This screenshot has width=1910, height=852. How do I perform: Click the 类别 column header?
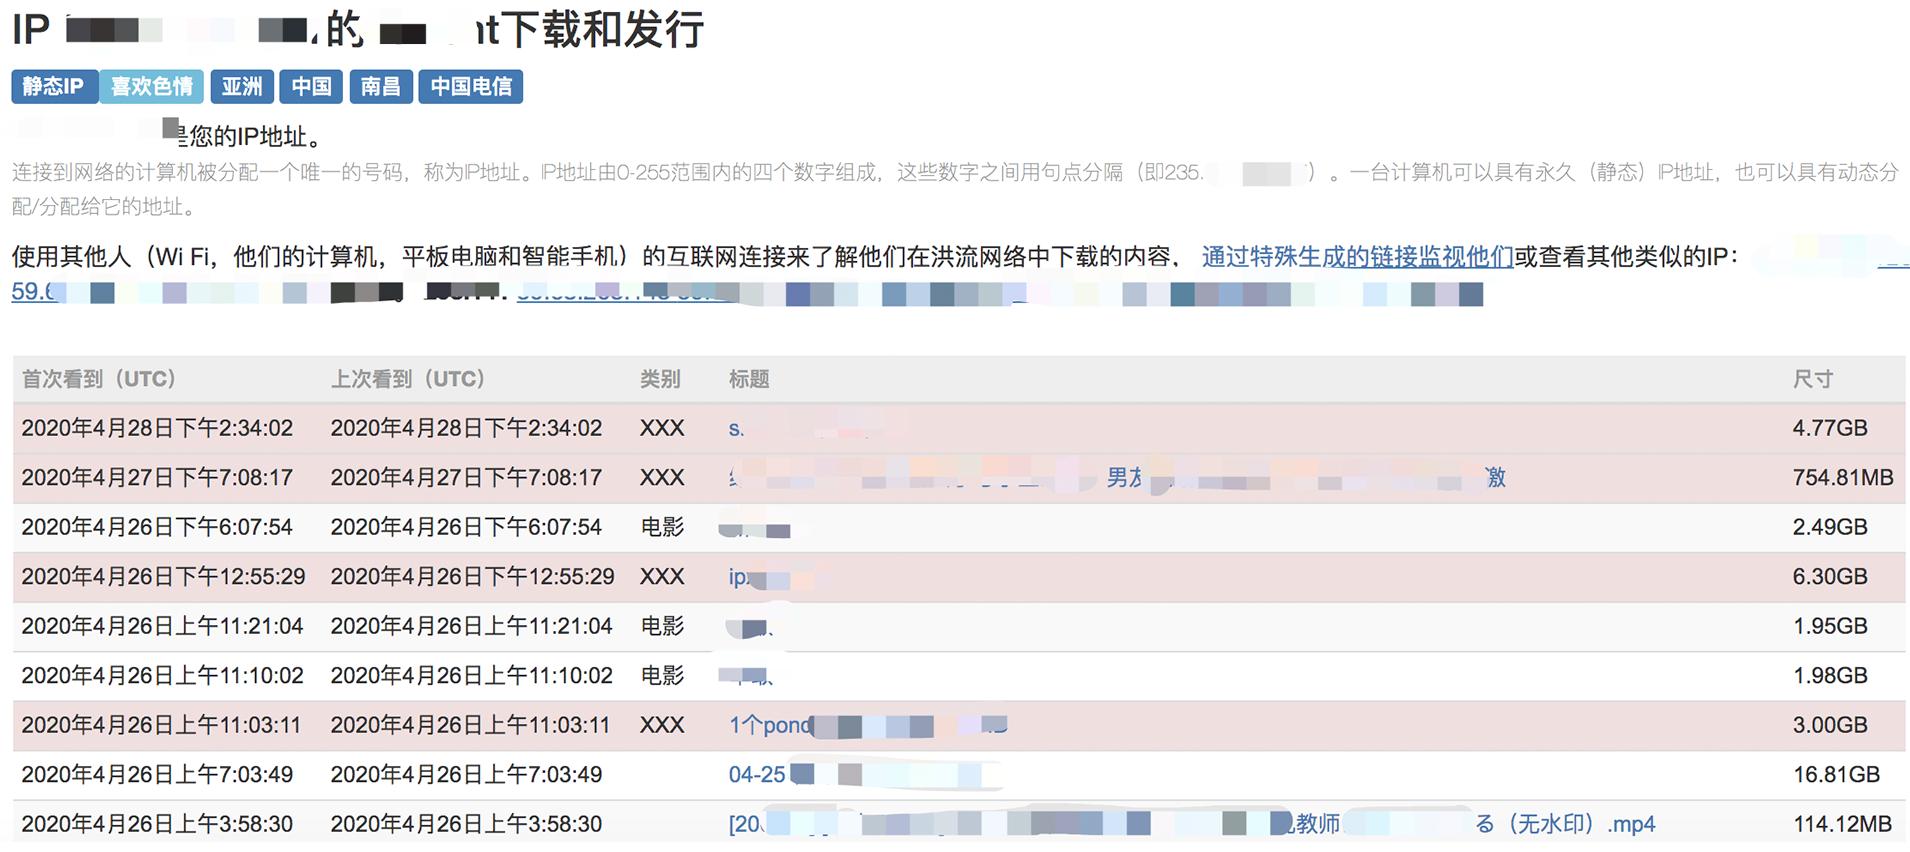[660, 379]
